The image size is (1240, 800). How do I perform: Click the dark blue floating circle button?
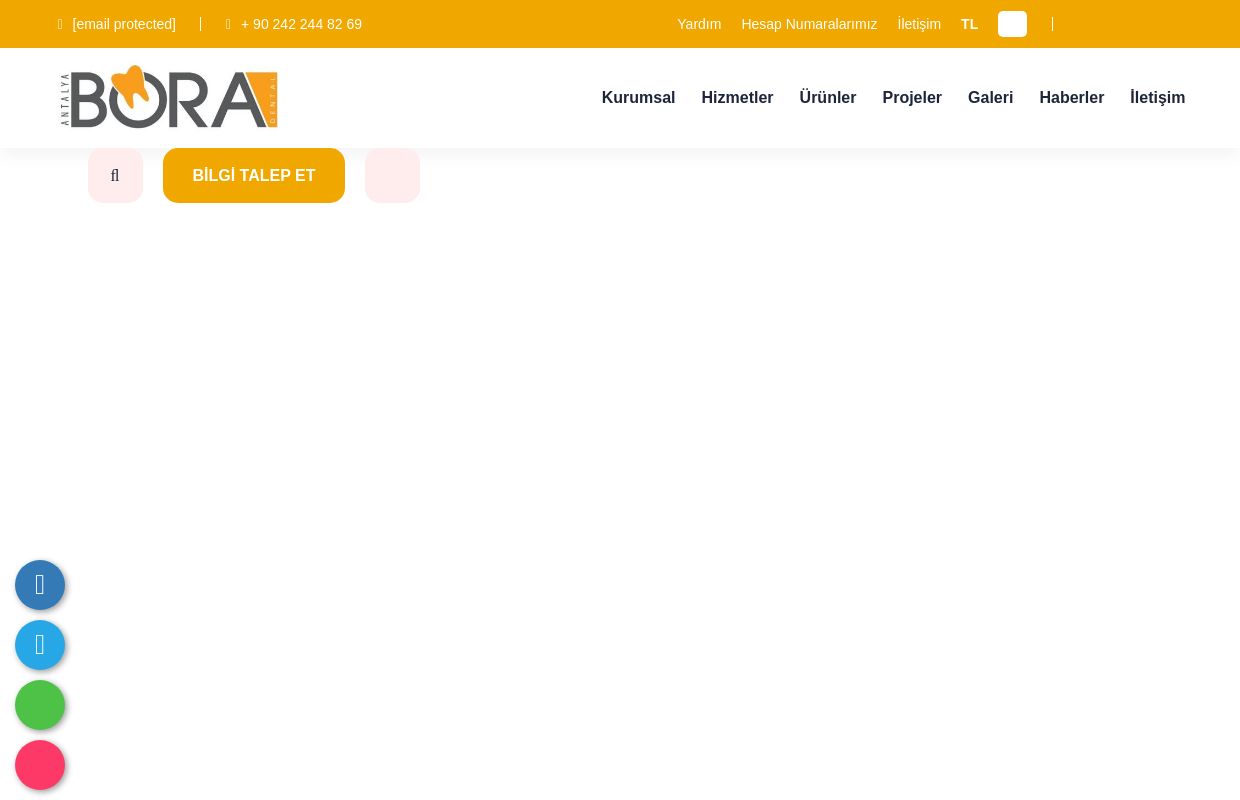pyautogui.click(x=40, y=585)
